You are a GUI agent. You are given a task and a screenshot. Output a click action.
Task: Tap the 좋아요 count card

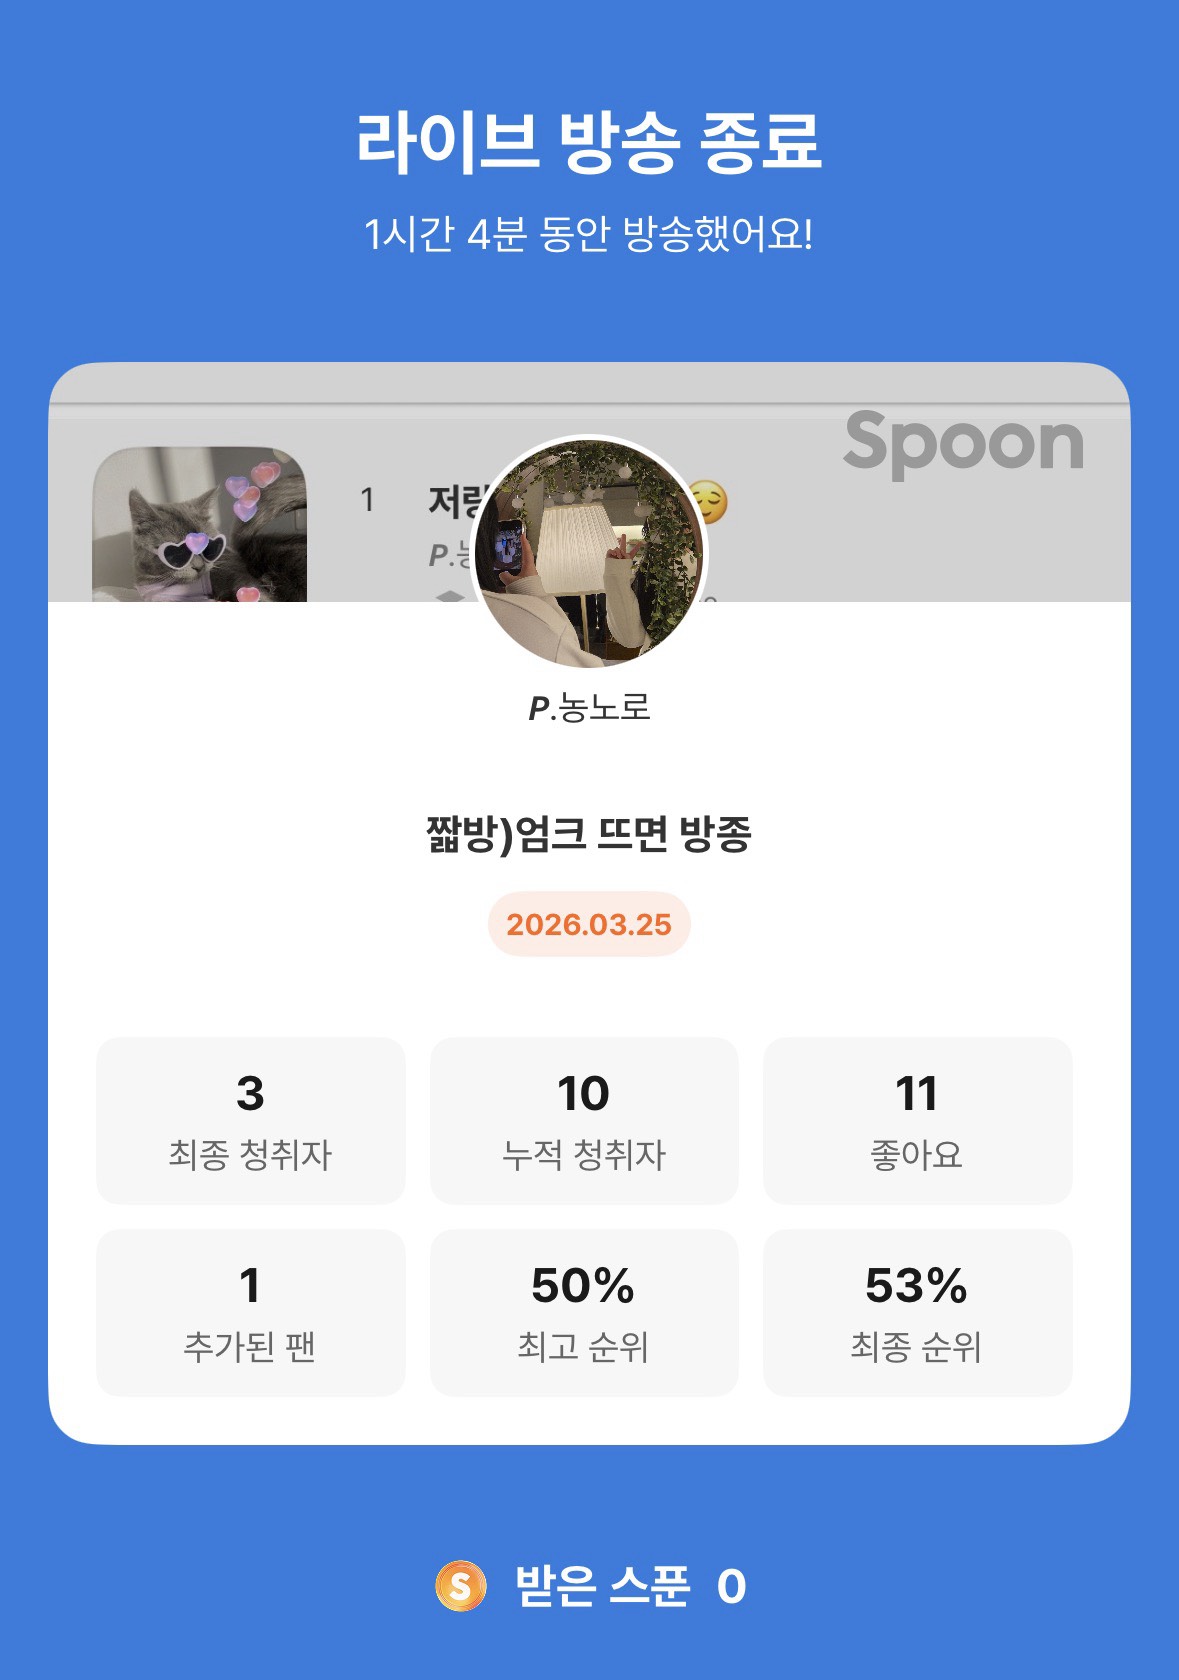tap(917, 1120)
